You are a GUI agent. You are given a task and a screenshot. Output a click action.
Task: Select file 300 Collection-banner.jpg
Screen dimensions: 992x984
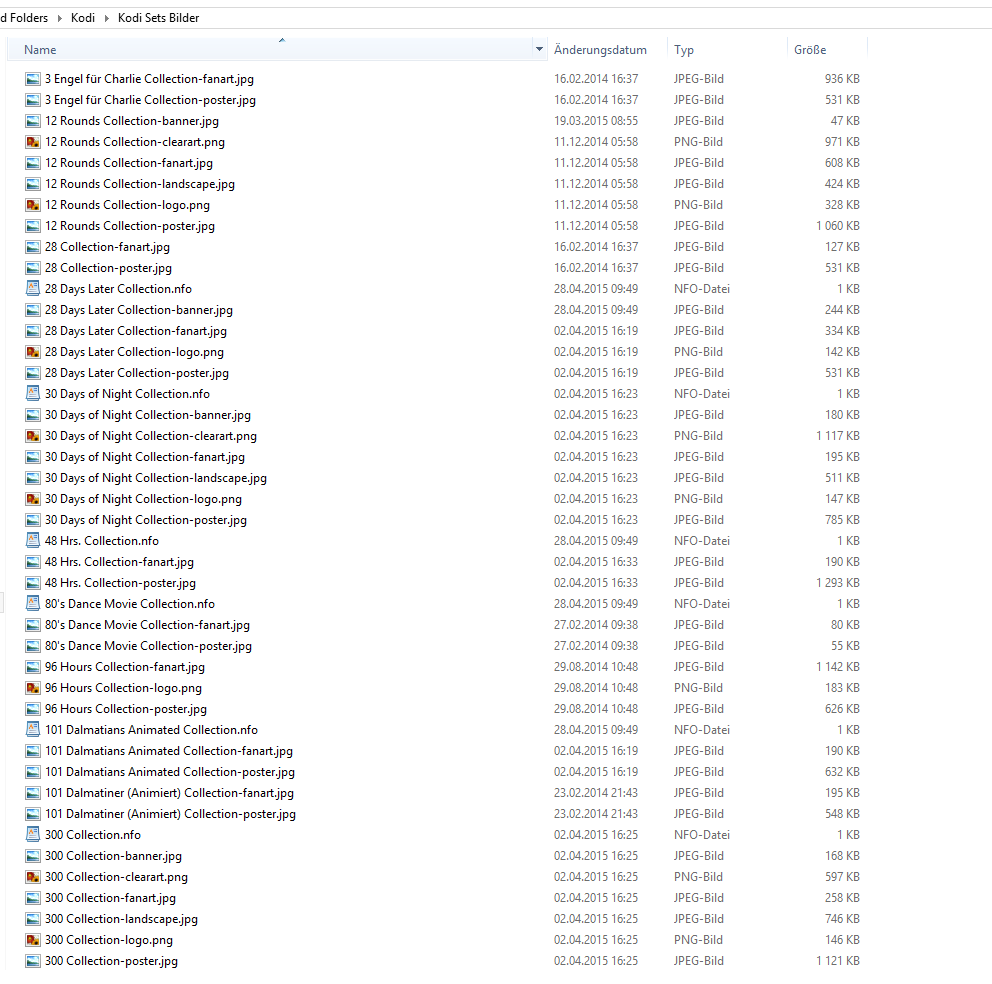tap(113, 856)
